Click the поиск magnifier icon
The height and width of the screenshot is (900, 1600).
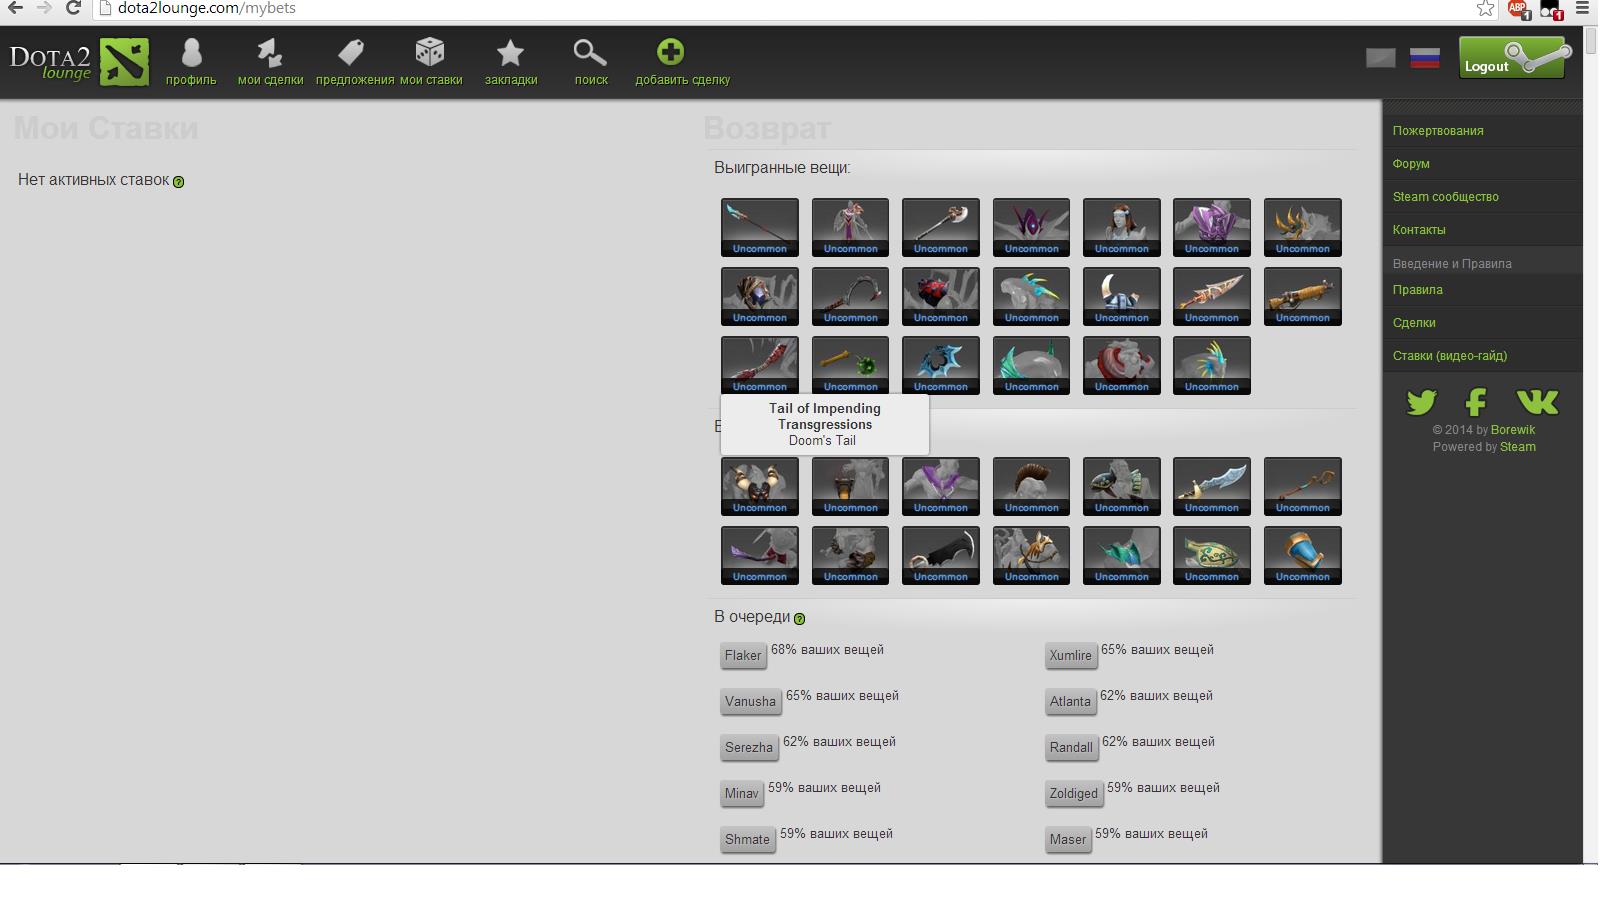pos(590,53)
